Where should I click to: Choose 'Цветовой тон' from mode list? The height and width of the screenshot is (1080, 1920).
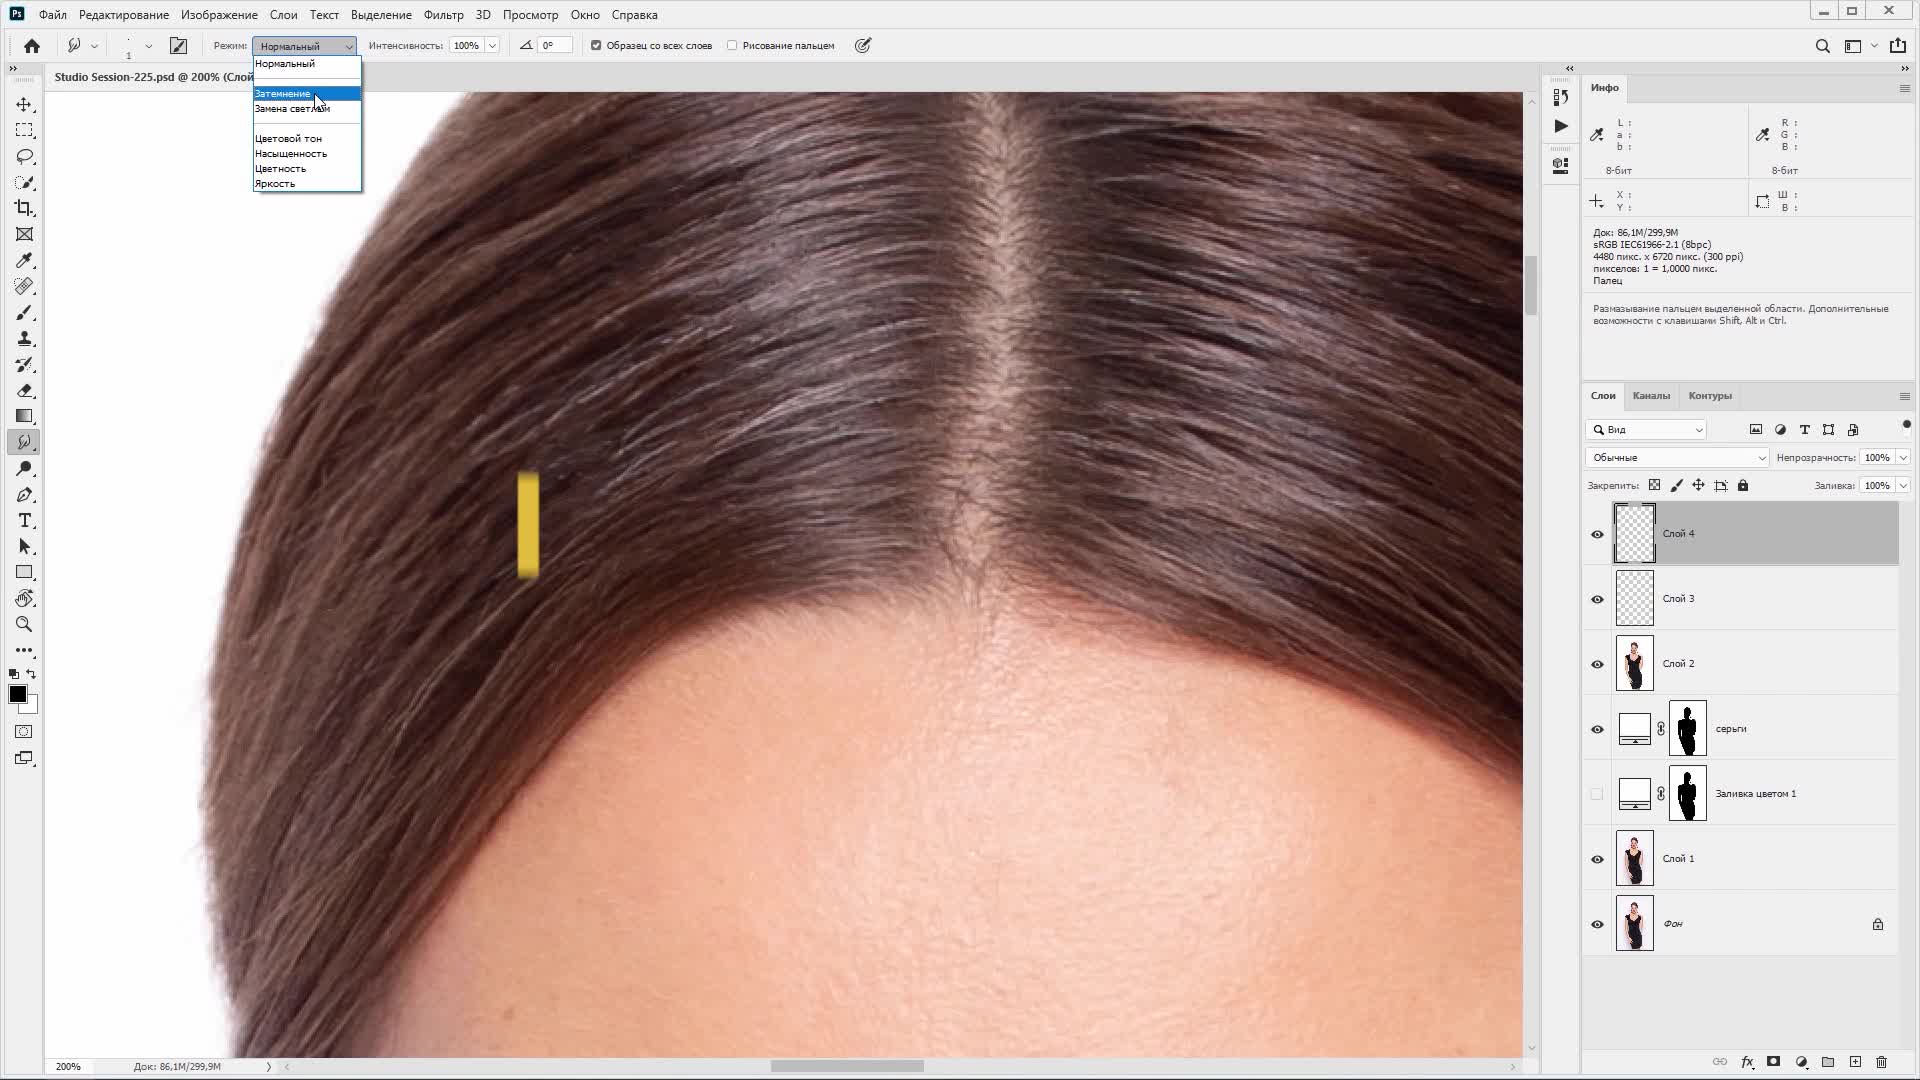[288, 139]
